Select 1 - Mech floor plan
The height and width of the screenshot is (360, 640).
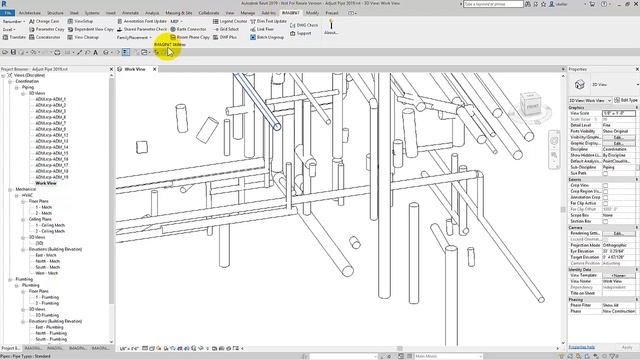[x=43, y=207]
